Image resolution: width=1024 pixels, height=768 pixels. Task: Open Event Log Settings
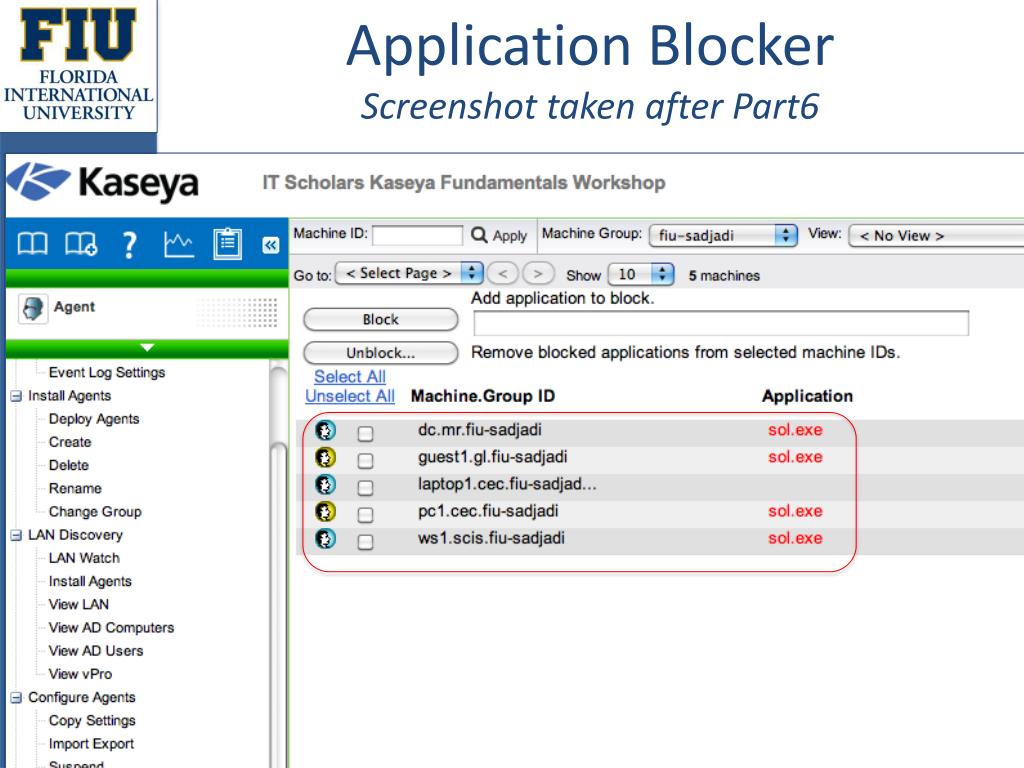tap(107, 372)
